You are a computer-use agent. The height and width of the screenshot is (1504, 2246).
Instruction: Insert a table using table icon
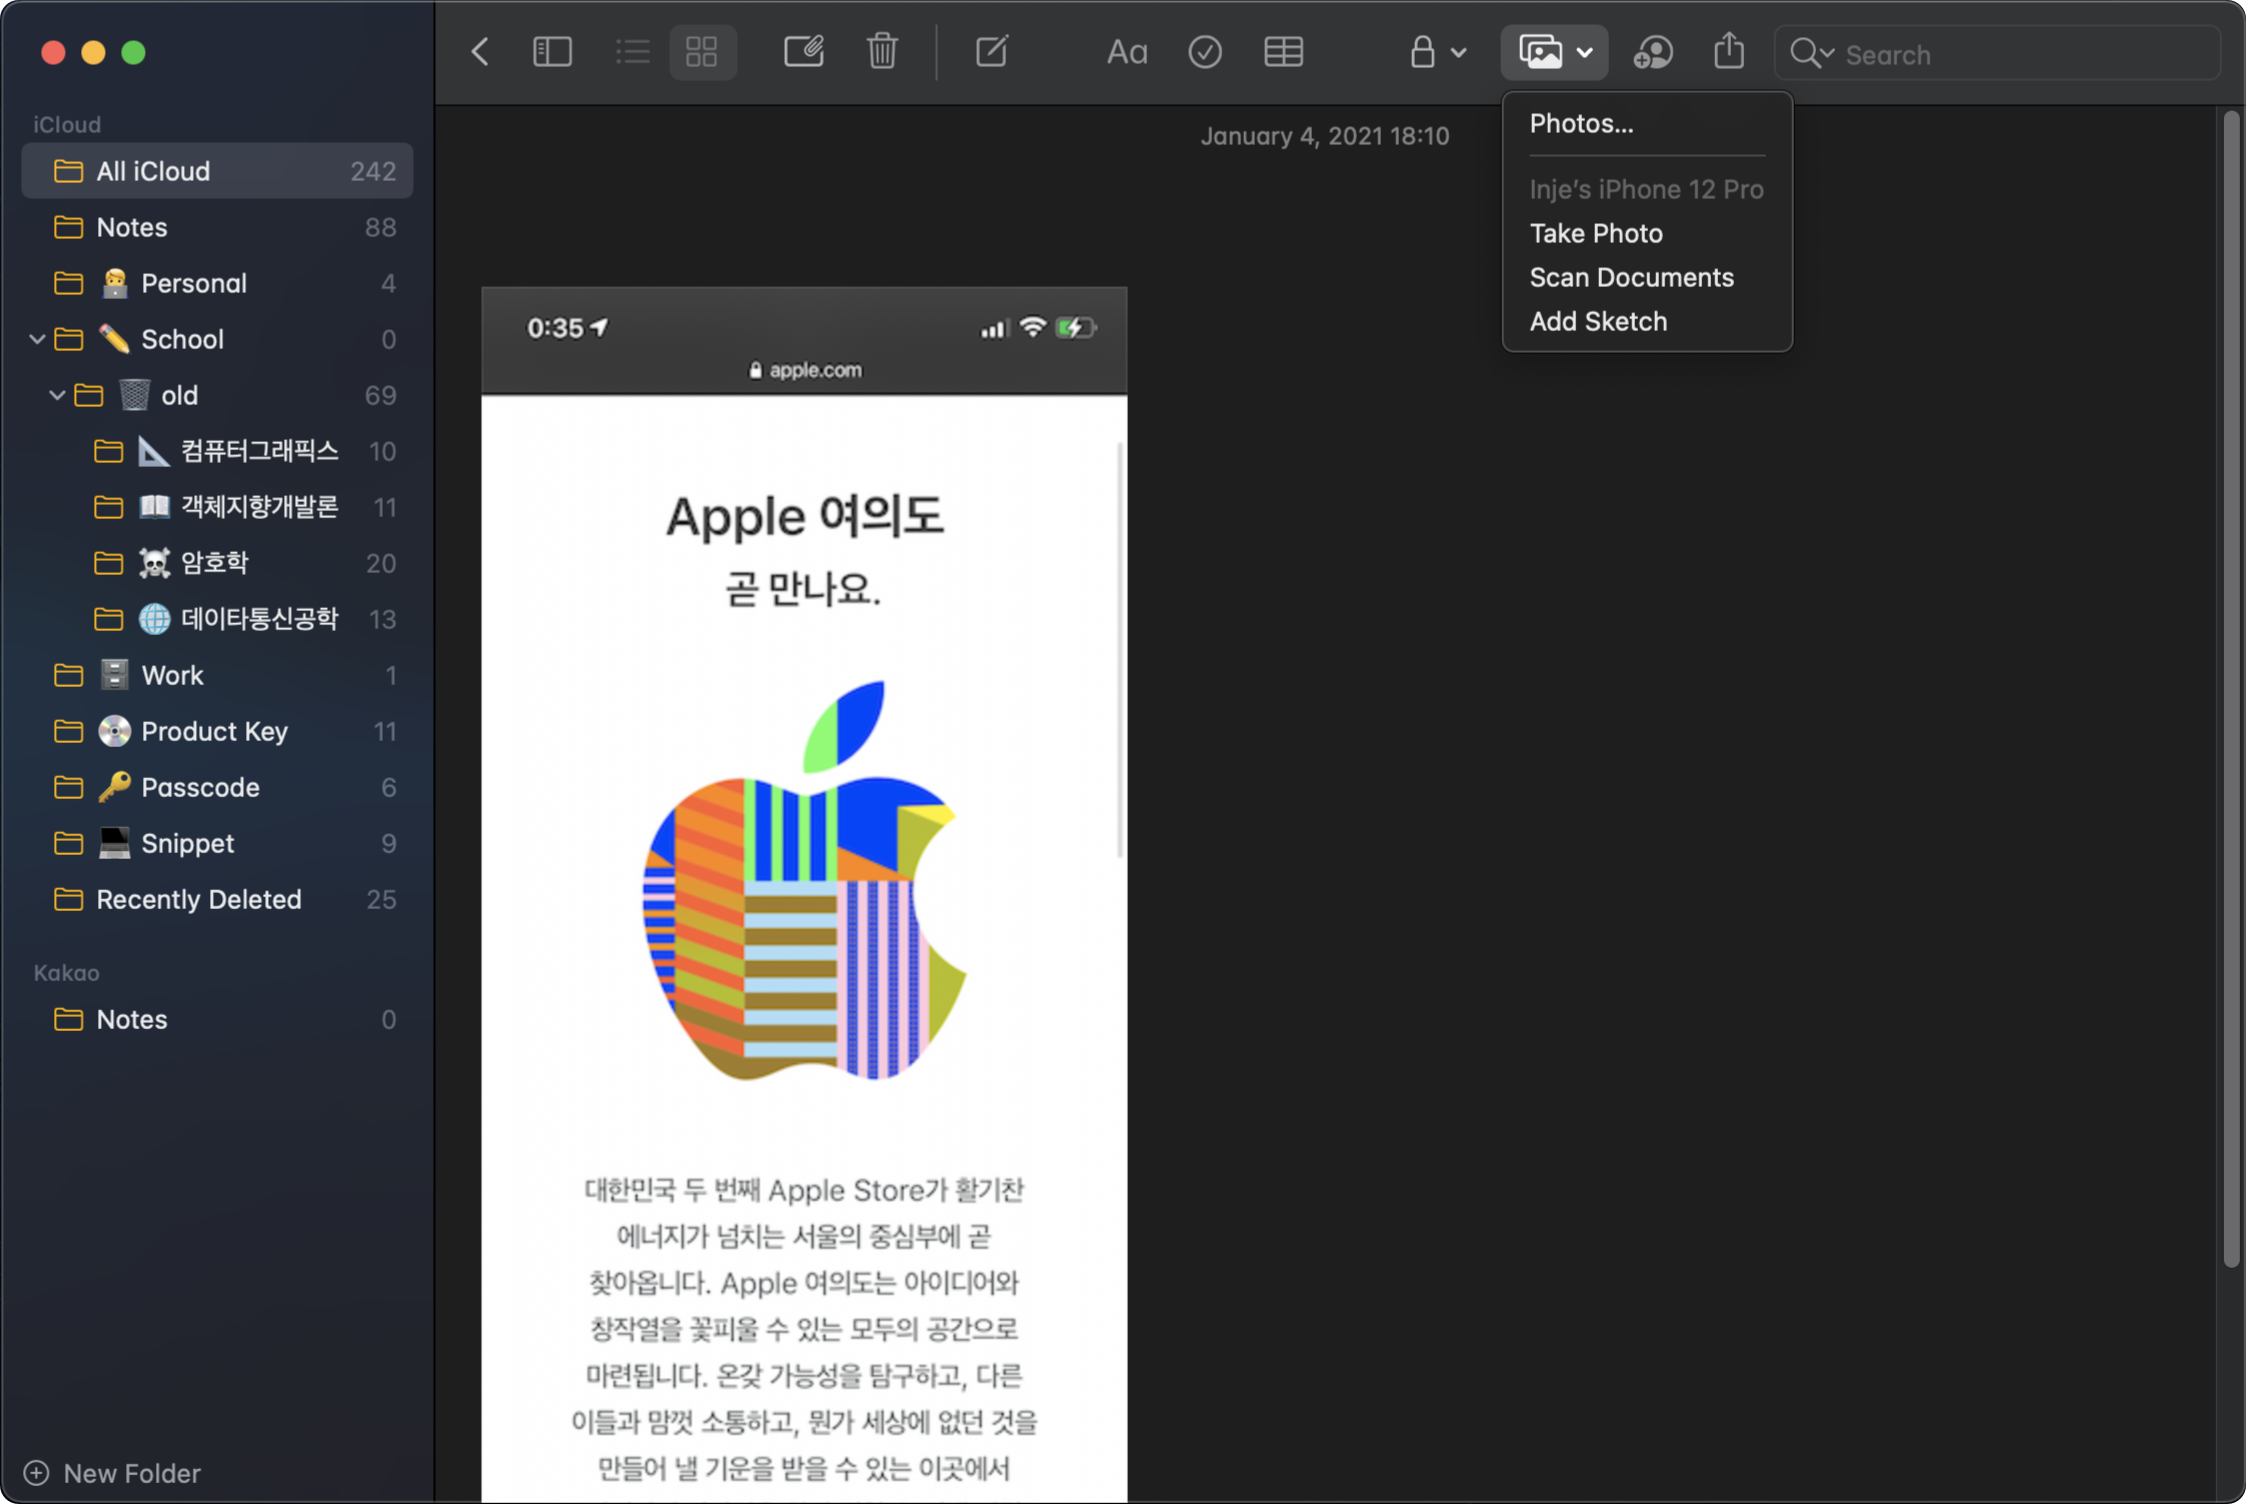pyautogui.click(x=1283, y=52)
